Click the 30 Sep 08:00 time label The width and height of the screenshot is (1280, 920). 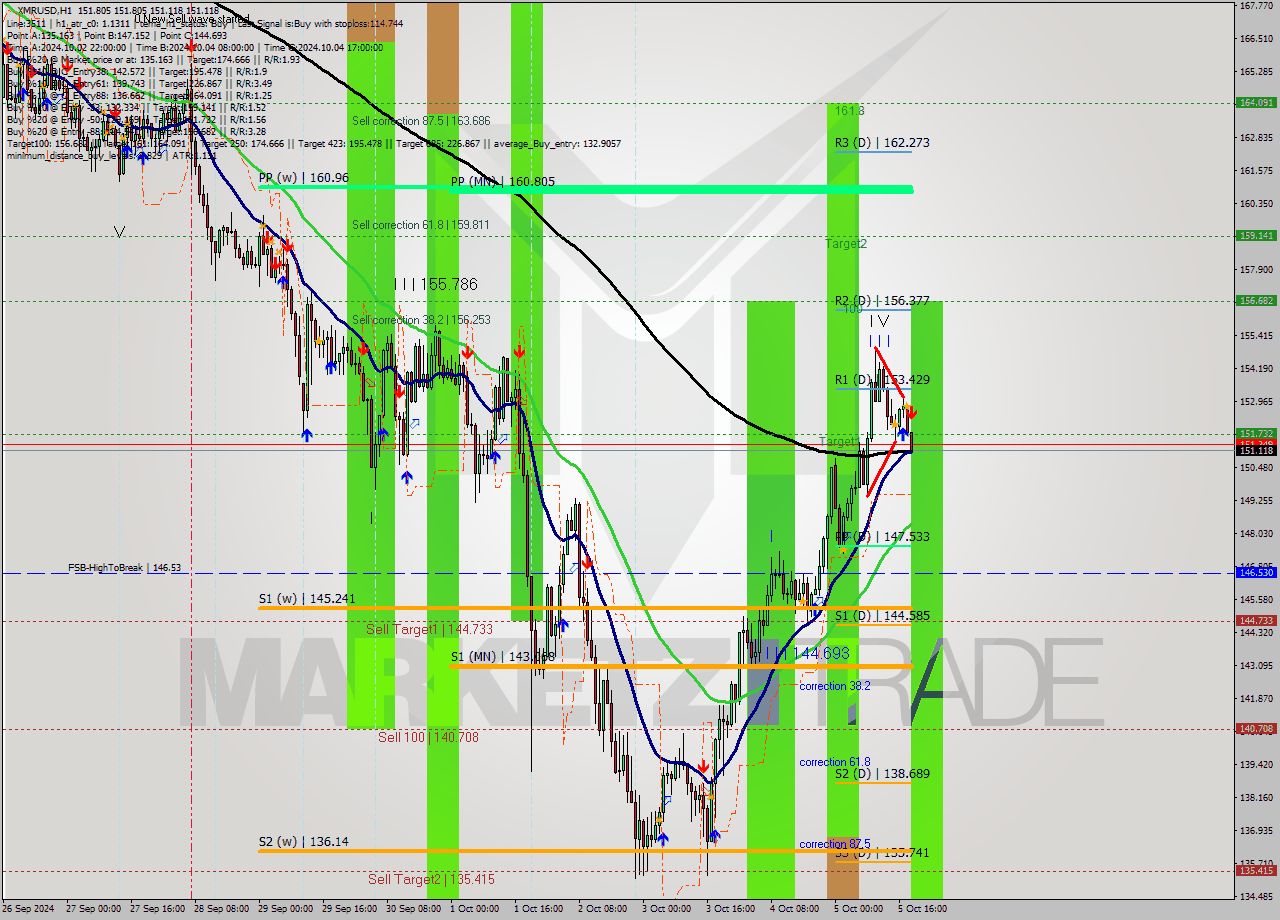[x=411, y=909]
